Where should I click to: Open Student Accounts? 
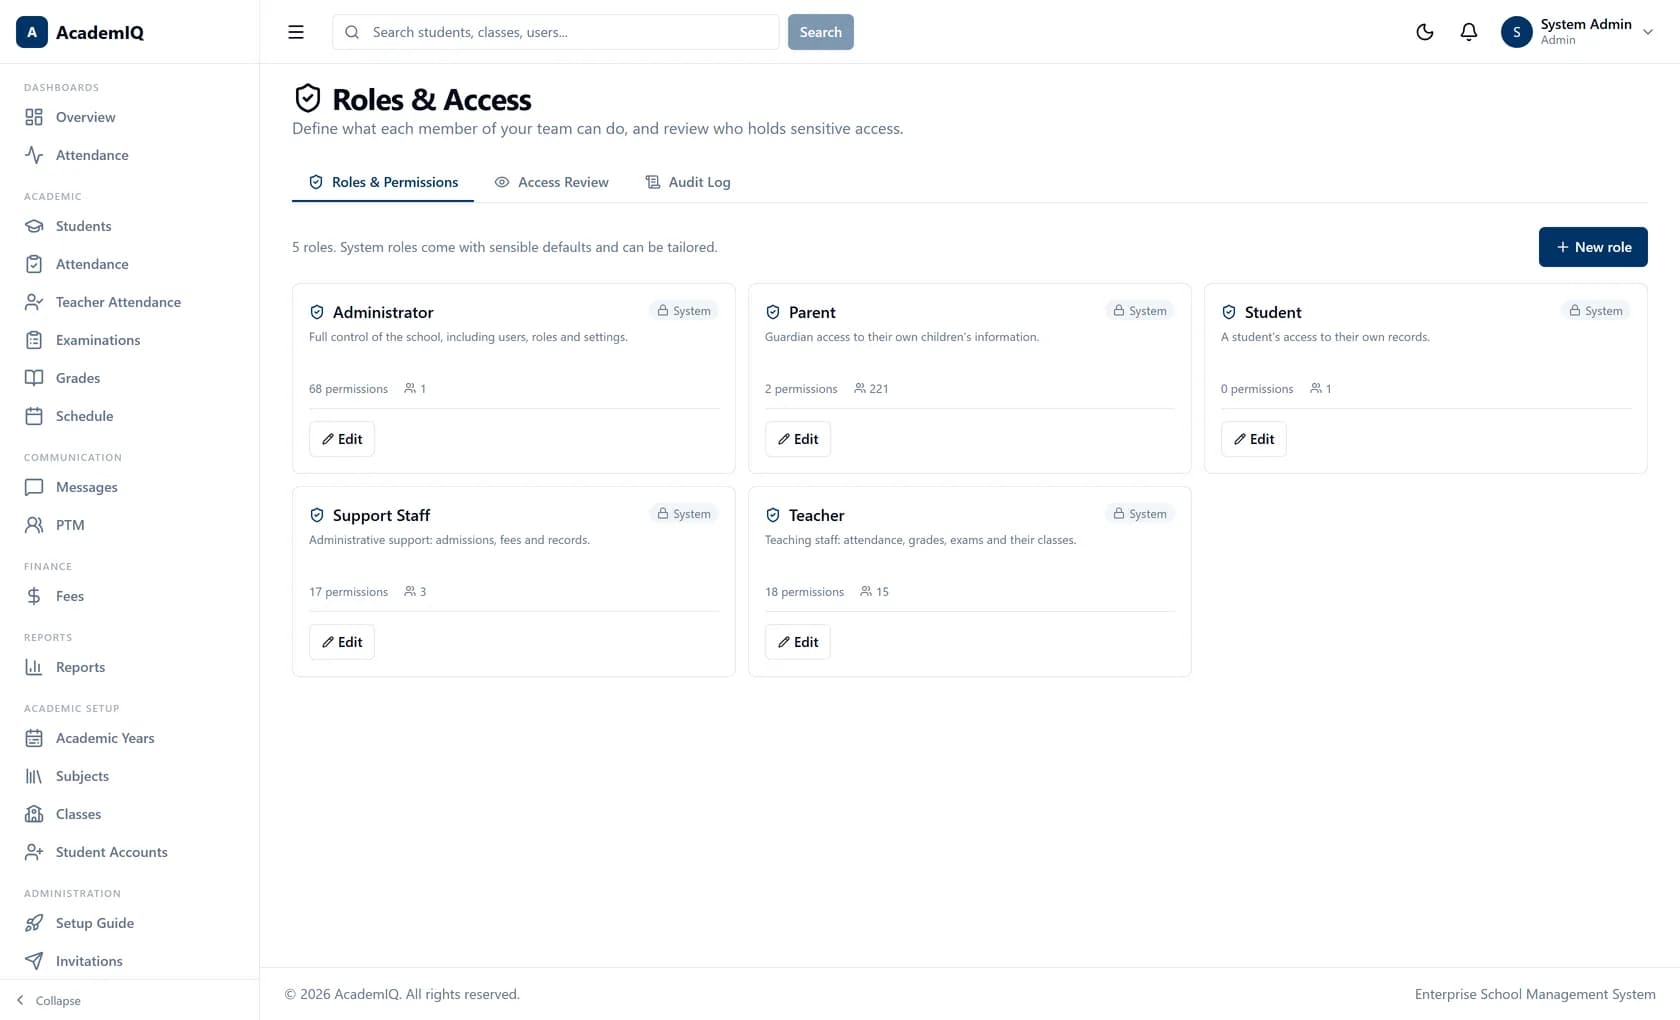click(x=130, y=852)
